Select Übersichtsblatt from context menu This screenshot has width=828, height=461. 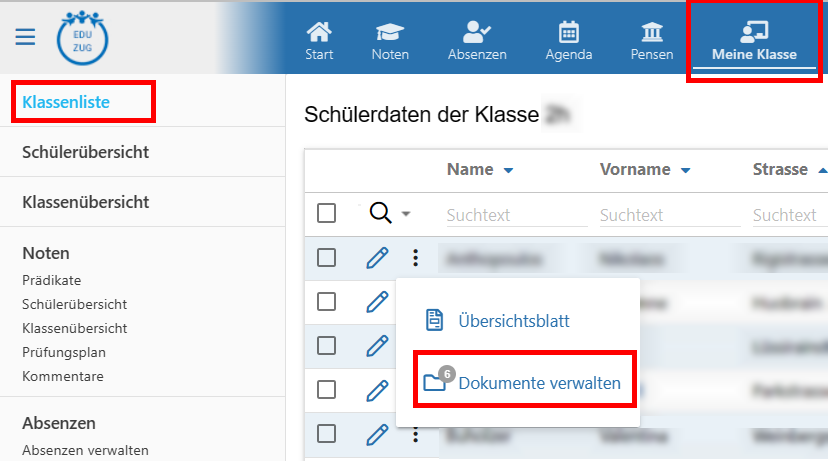point(513,321)
